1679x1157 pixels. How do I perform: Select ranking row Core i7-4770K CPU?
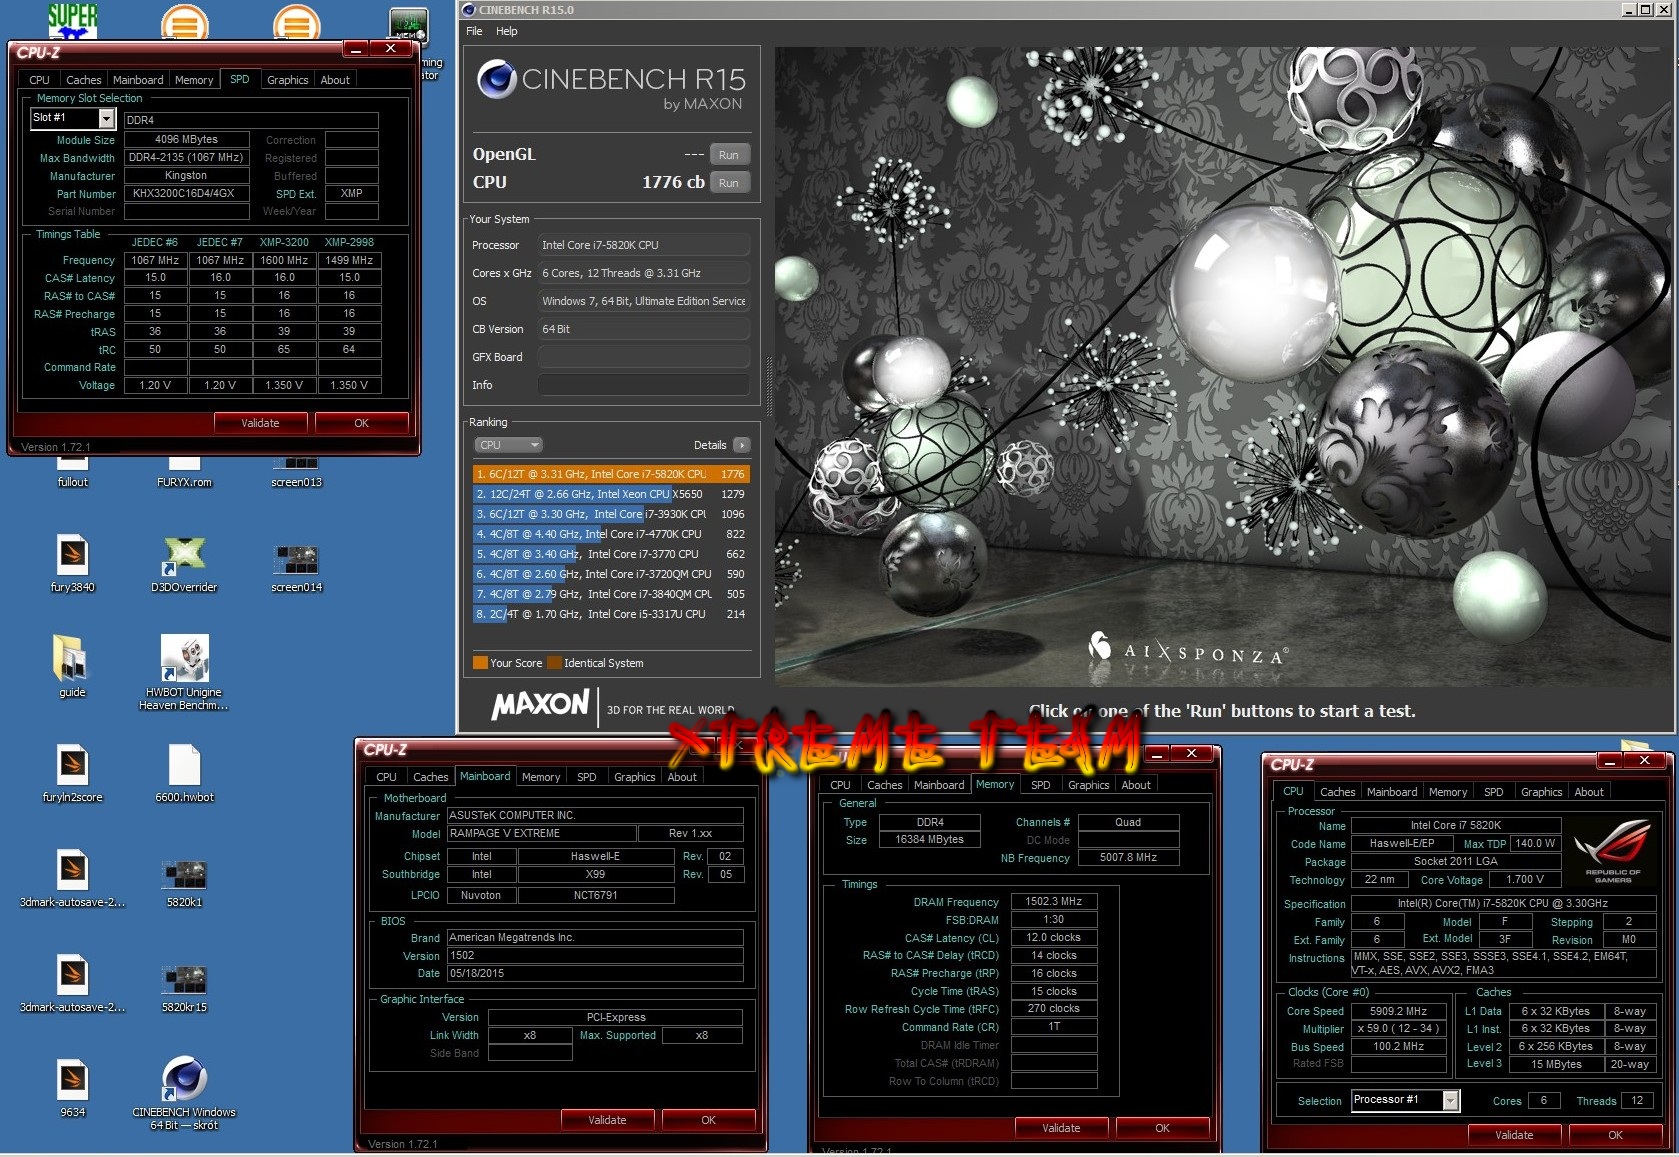tap(610, 534)
